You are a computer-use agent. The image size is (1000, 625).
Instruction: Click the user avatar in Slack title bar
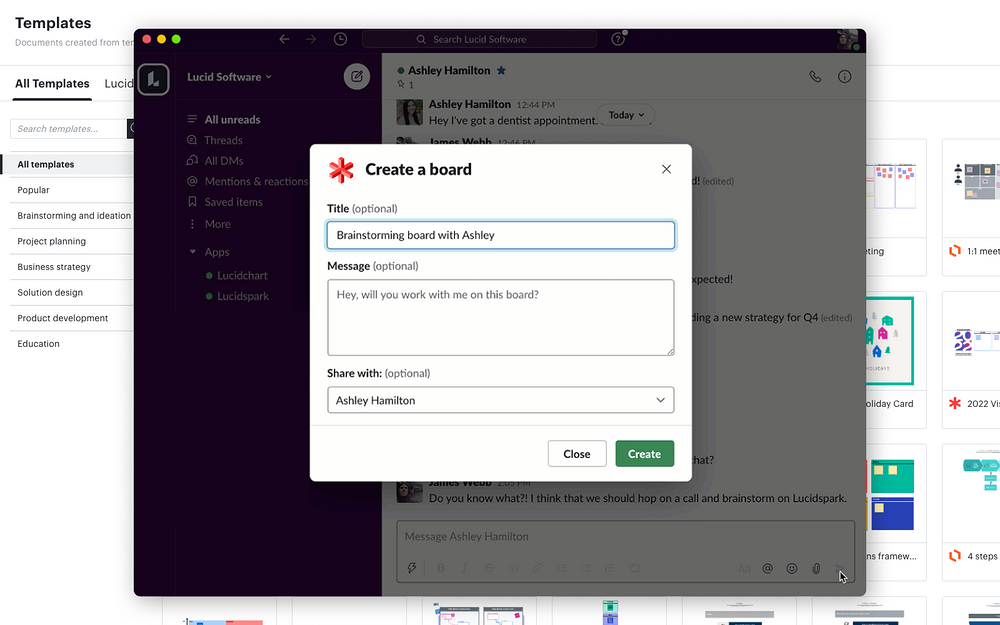(848, 40)
